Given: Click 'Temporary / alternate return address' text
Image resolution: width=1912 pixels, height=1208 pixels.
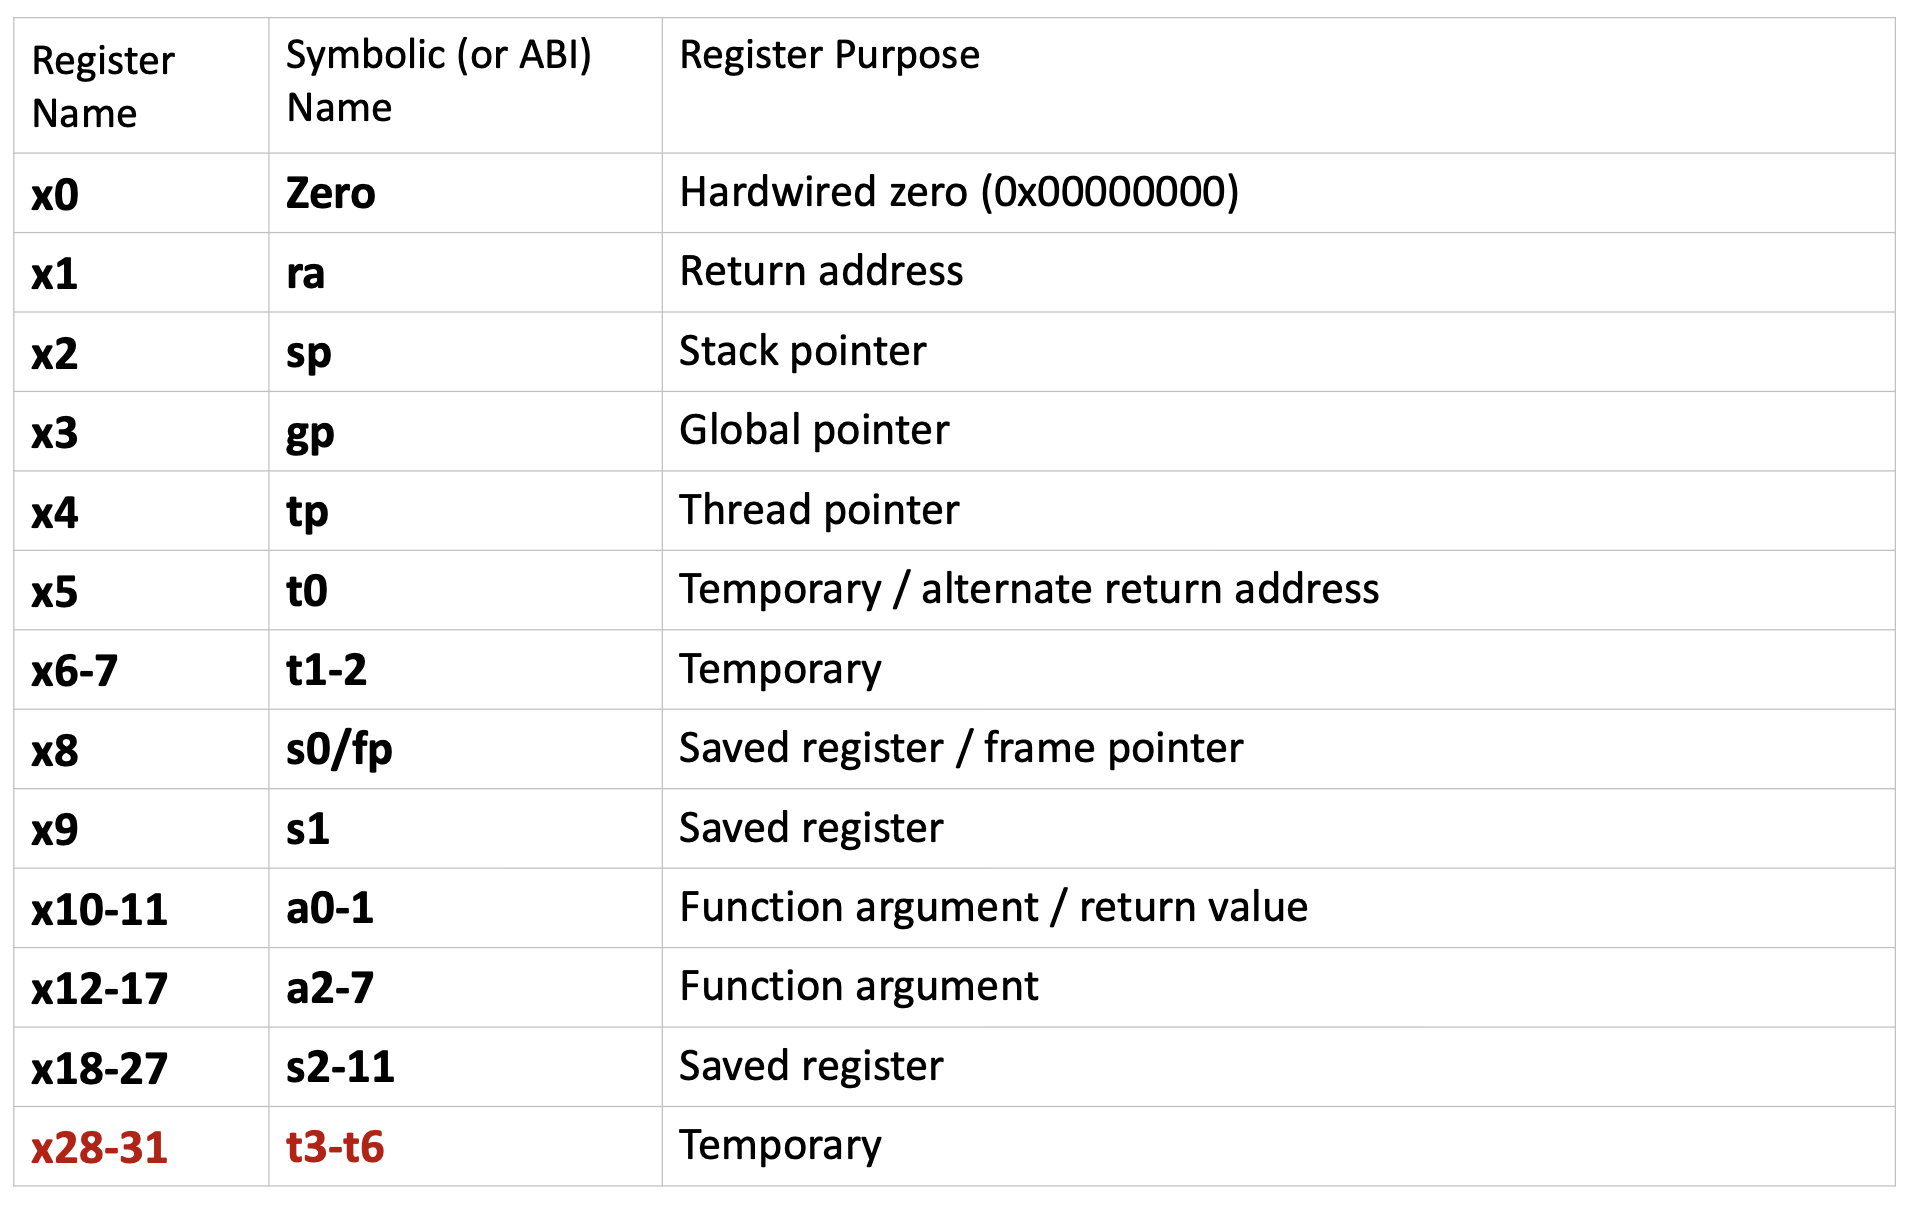Looking at the screenshot, I should point(1028,589).
